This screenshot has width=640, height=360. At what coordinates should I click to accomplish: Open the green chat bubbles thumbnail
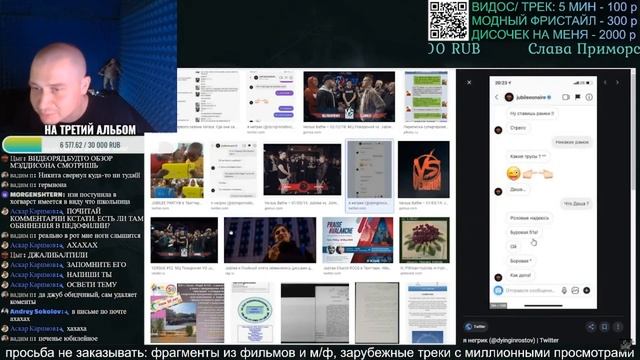[x=426, y=96]
